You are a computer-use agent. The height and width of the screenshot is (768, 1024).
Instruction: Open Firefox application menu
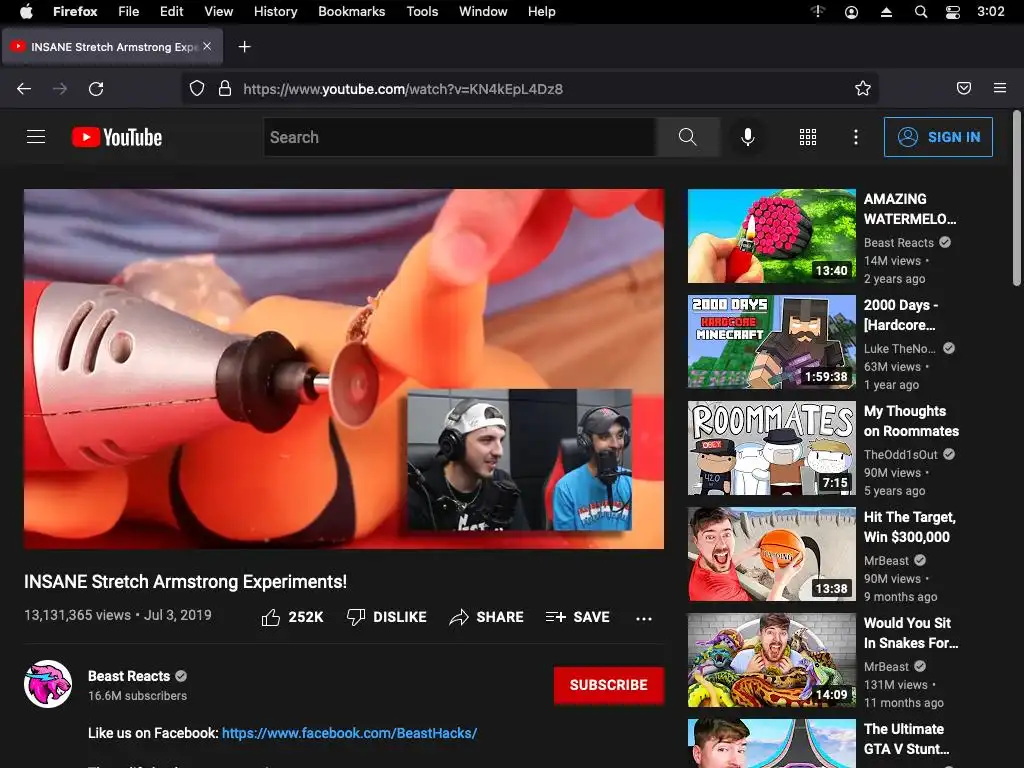(x=1000, y=88)
